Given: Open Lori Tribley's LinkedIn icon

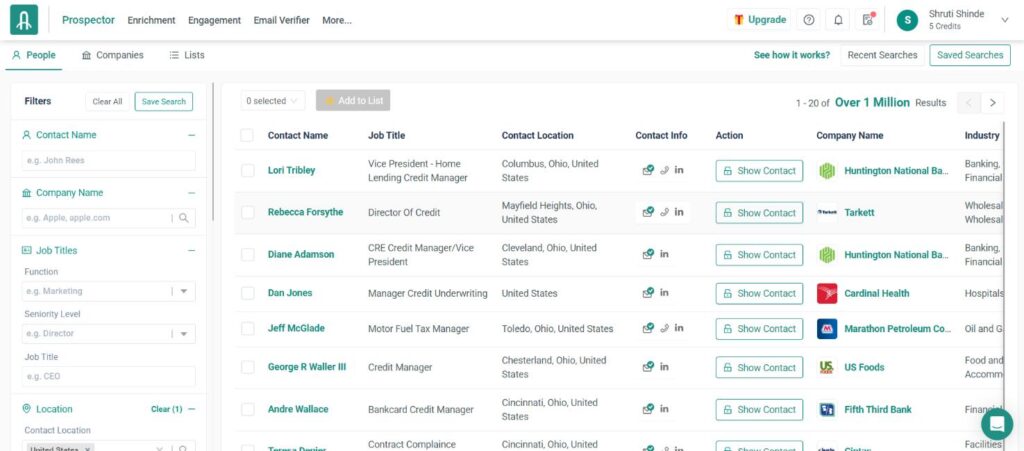Looking at the screenshot, I should tap(679, 170).
